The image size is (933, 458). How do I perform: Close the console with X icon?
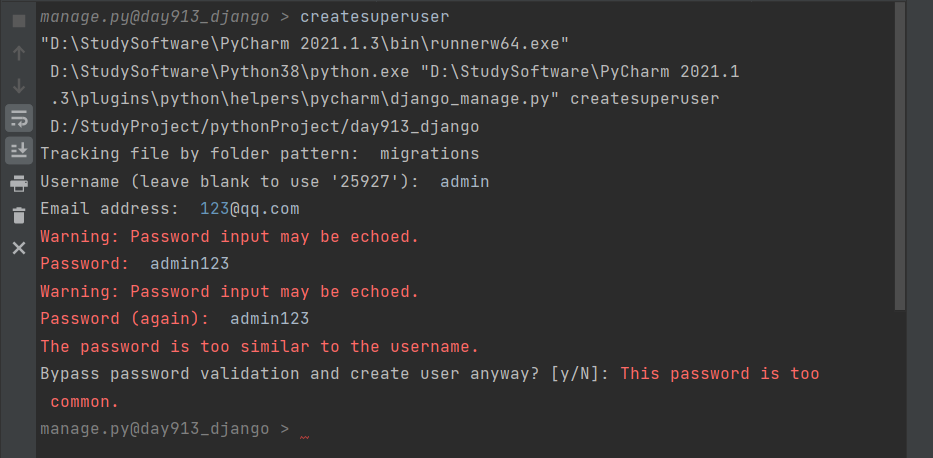[18, 247]
